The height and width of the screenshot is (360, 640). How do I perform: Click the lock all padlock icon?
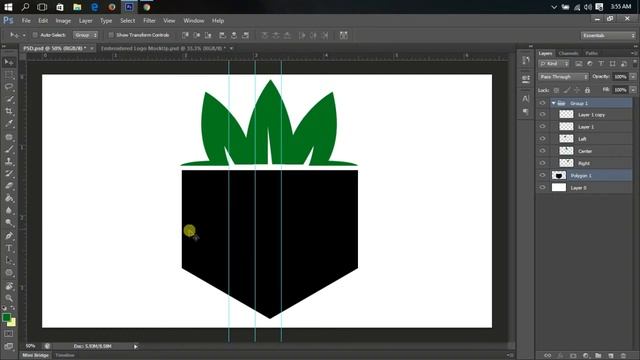(x=587, y=90)
